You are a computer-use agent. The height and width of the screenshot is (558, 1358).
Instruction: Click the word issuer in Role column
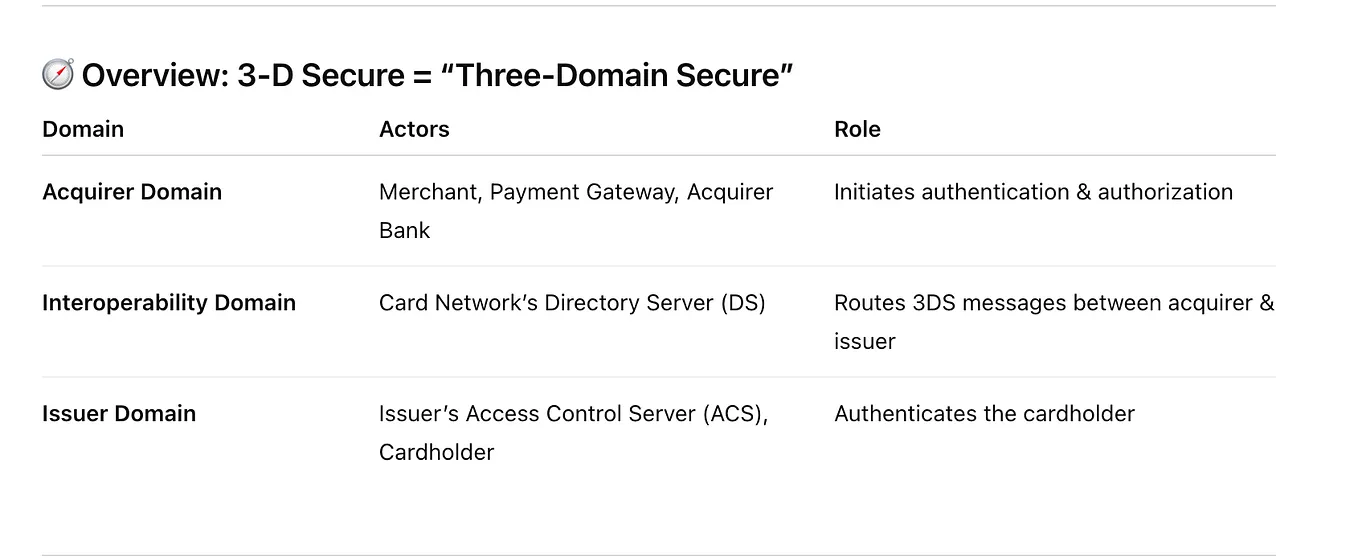click(864, 341)
